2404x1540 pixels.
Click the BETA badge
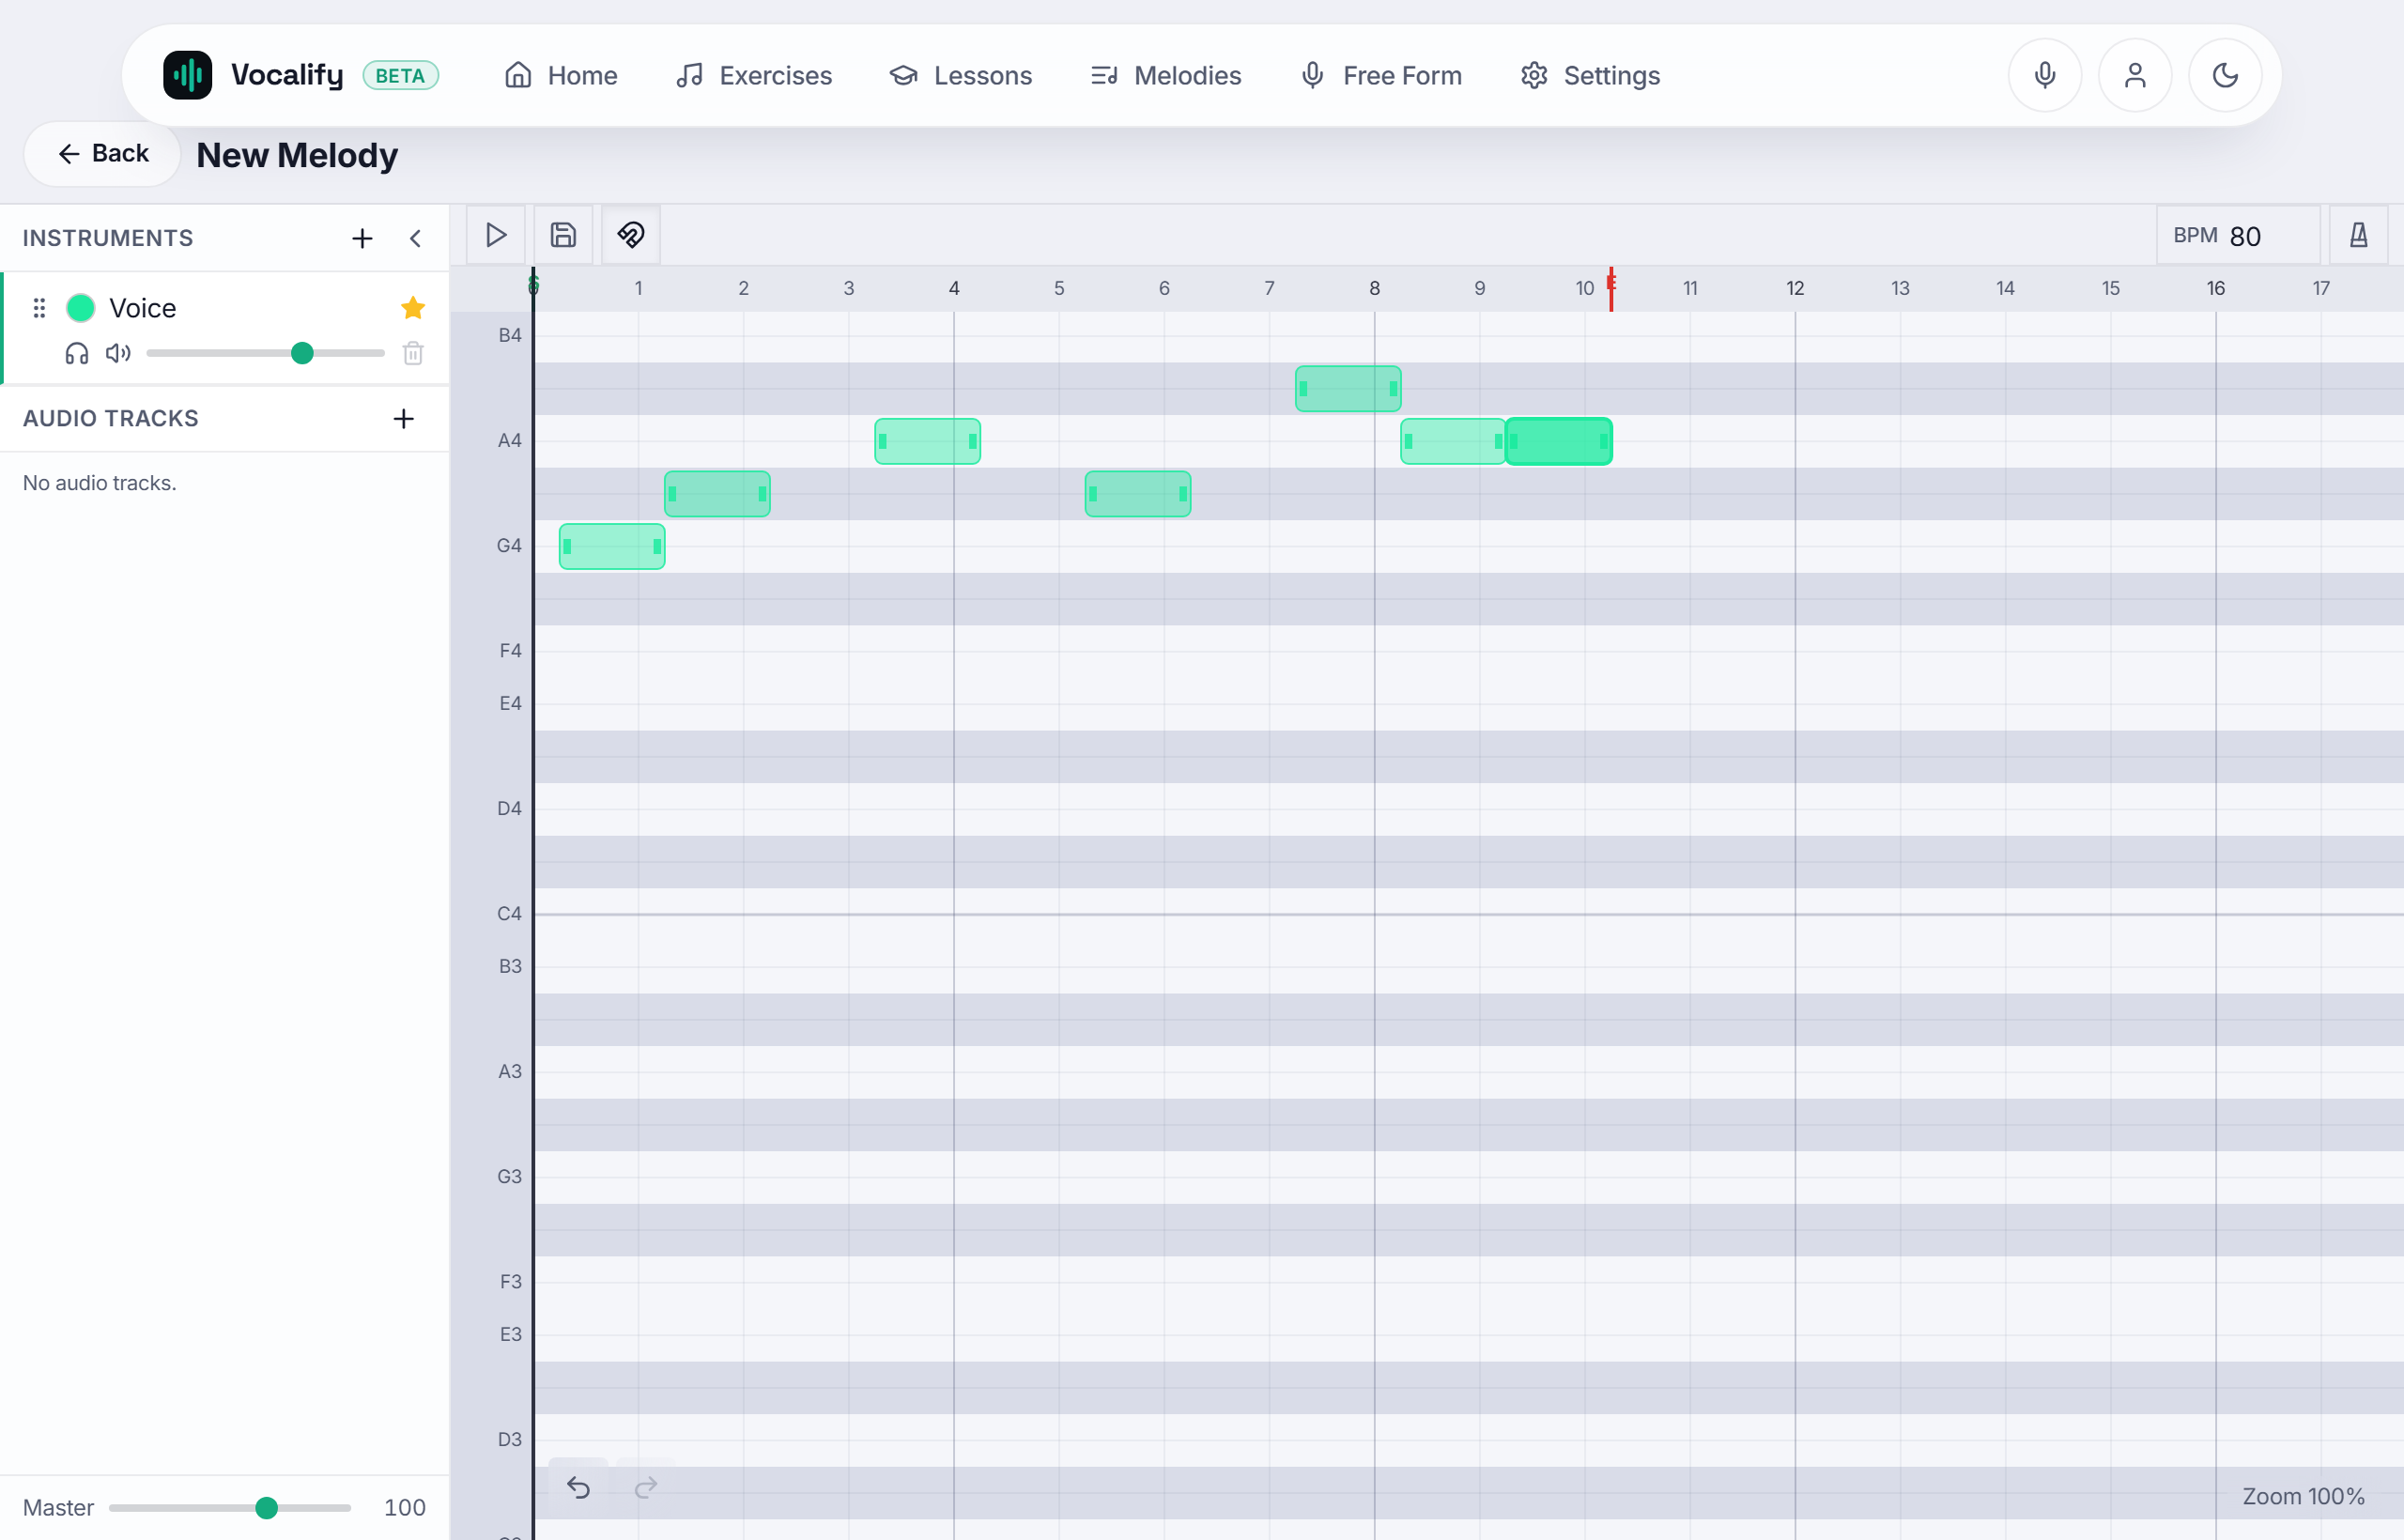(400, 76)
